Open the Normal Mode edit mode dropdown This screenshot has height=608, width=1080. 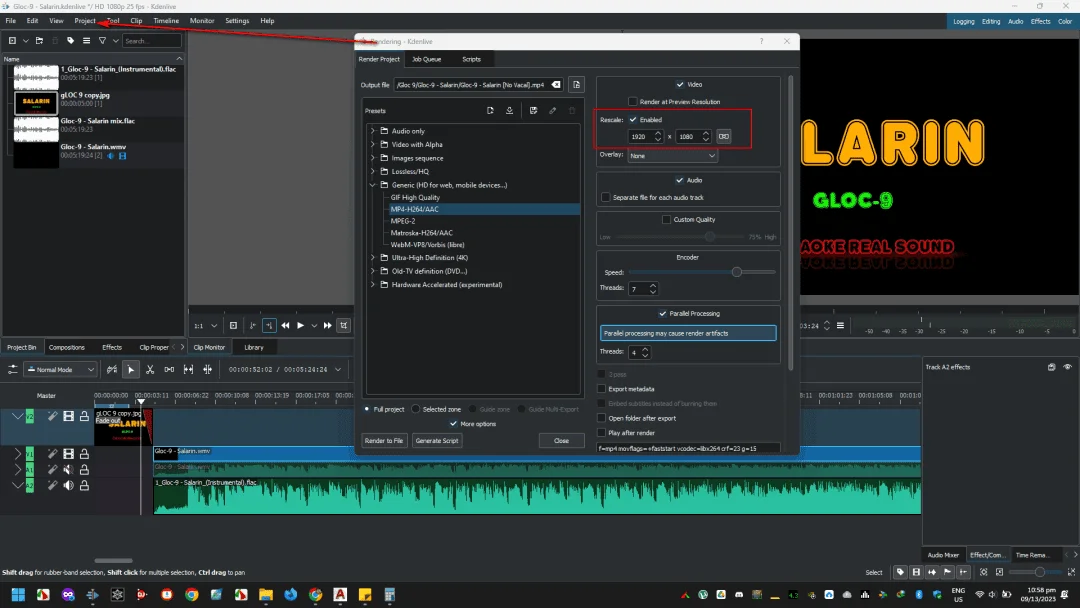[61, 370]
